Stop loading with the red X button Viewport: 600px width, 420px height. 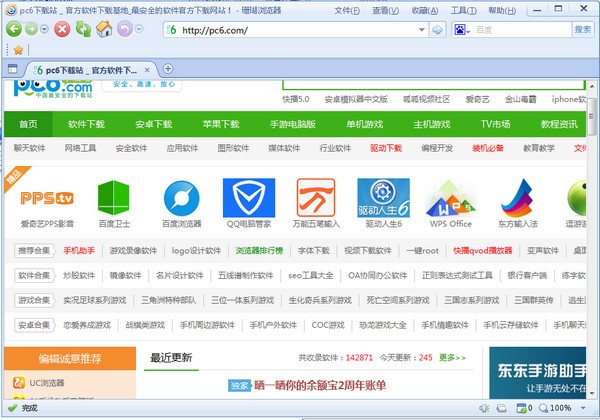coord(62,29)
